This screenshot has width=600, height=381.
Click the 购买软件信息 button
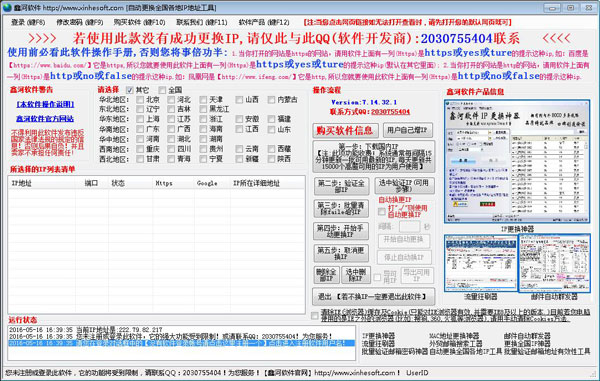pyautogui.click(x=346, y=130)
